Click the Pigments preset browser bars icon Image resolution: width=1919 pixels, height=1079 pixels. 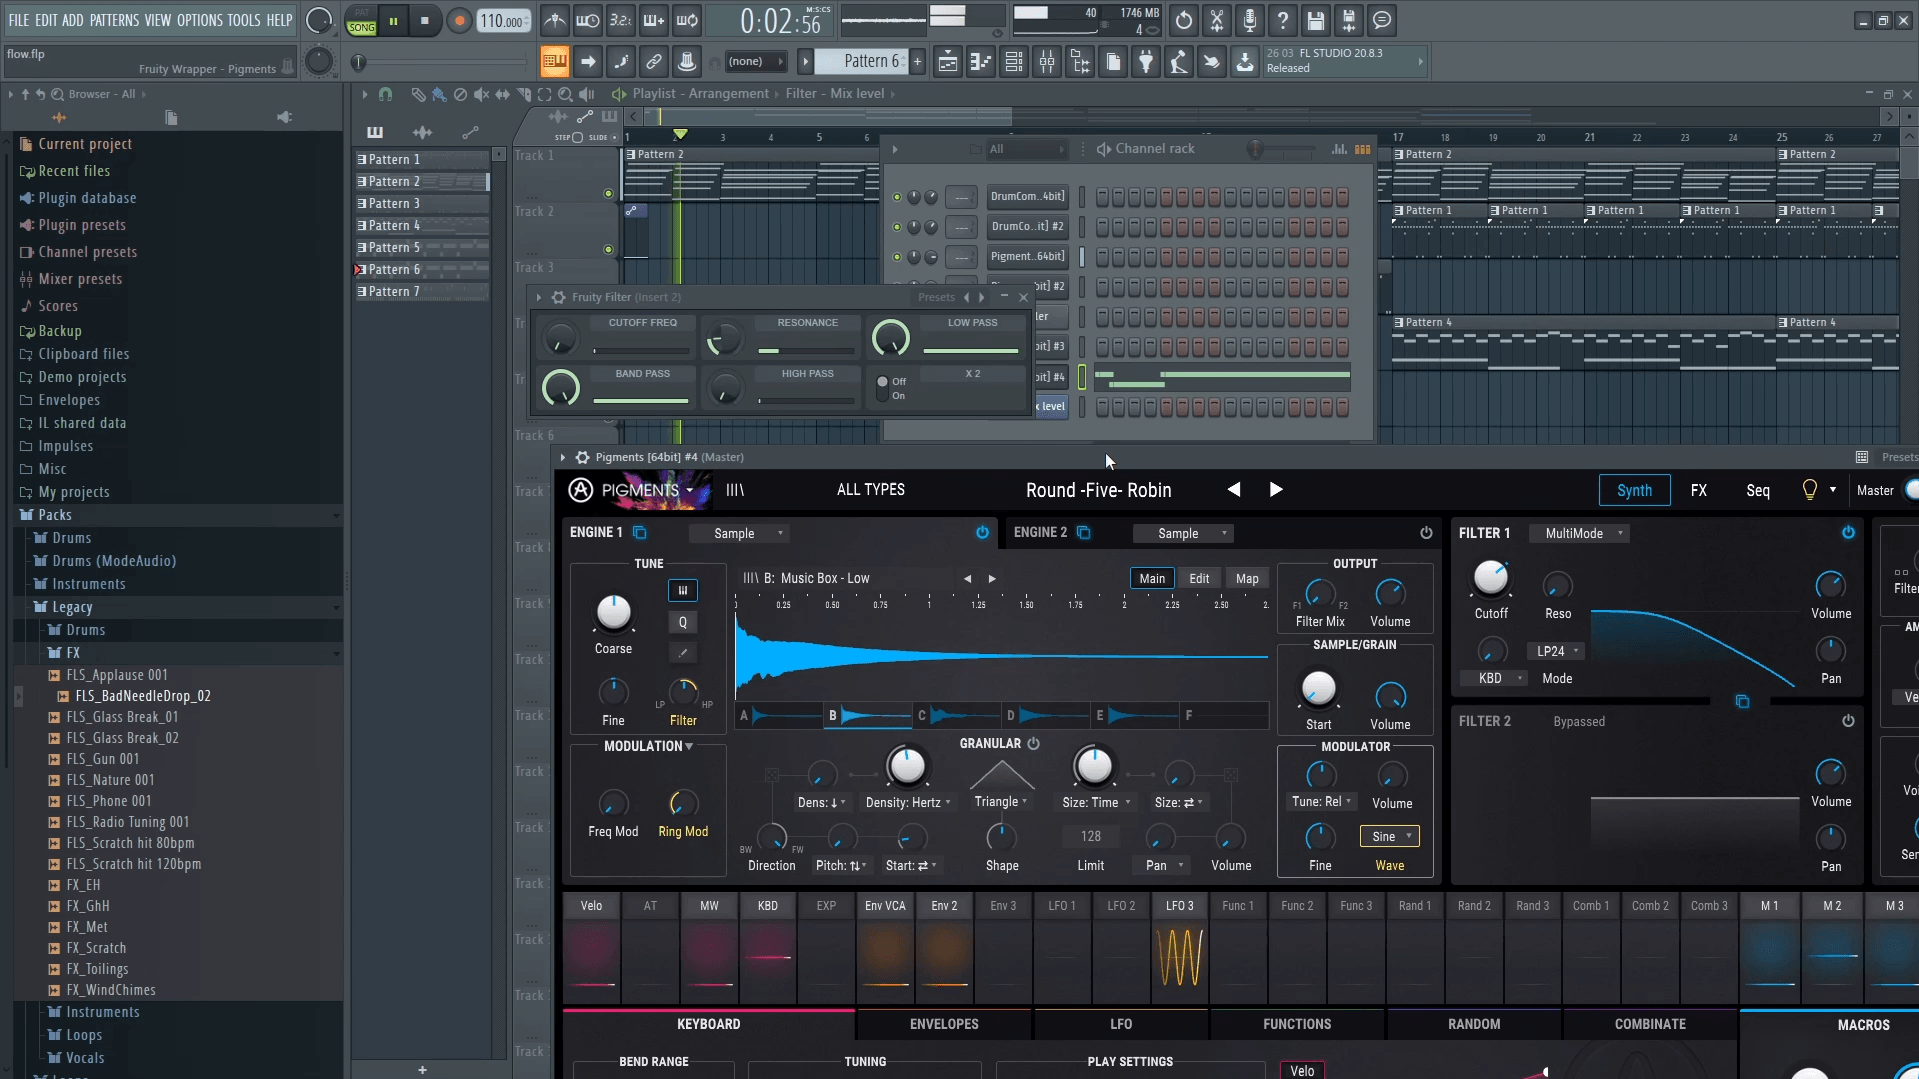[x=735, y=490]
